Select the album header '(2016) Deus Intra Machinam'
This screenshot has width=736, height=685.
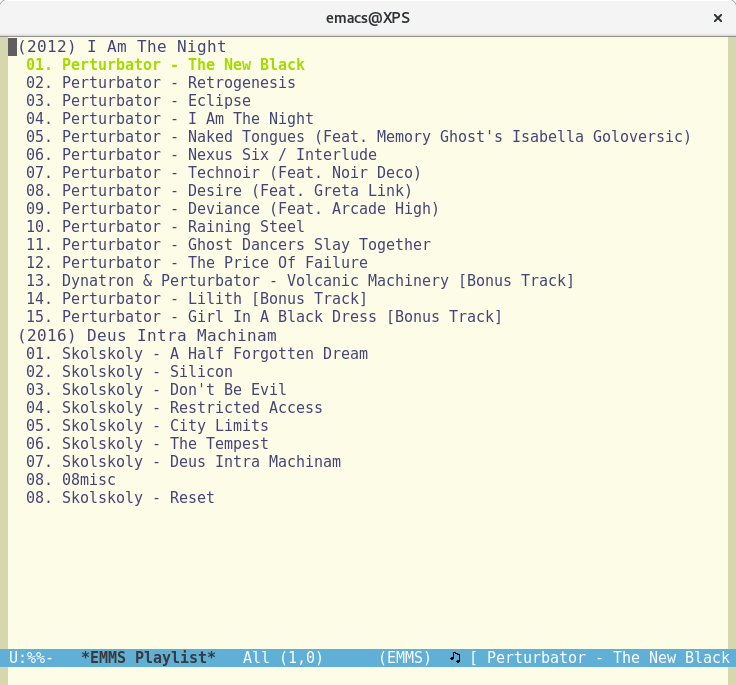coord(147,335)
